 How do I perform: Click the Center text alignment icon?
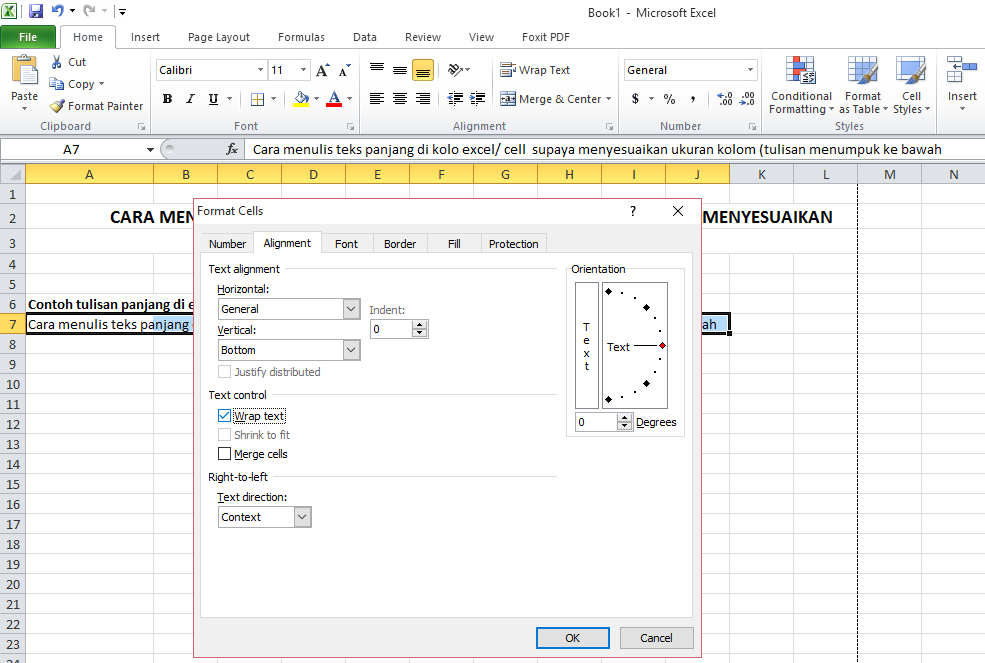point(400,99)
